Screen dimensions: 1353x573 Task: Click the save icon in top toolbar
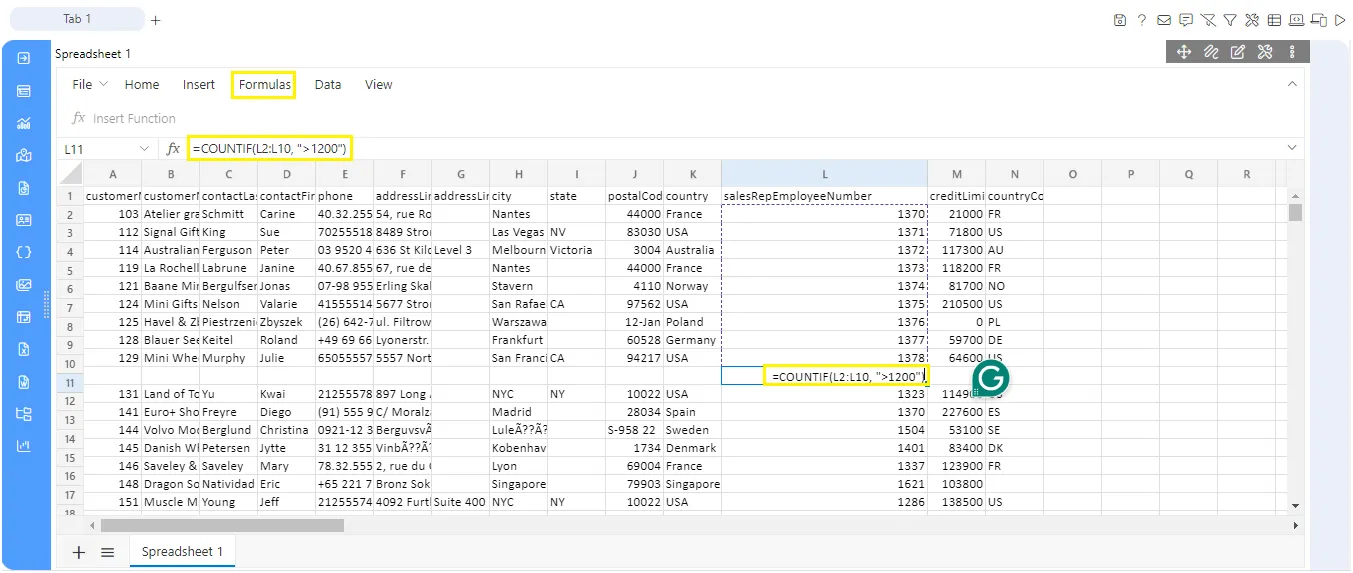[x=1120, y=19]
